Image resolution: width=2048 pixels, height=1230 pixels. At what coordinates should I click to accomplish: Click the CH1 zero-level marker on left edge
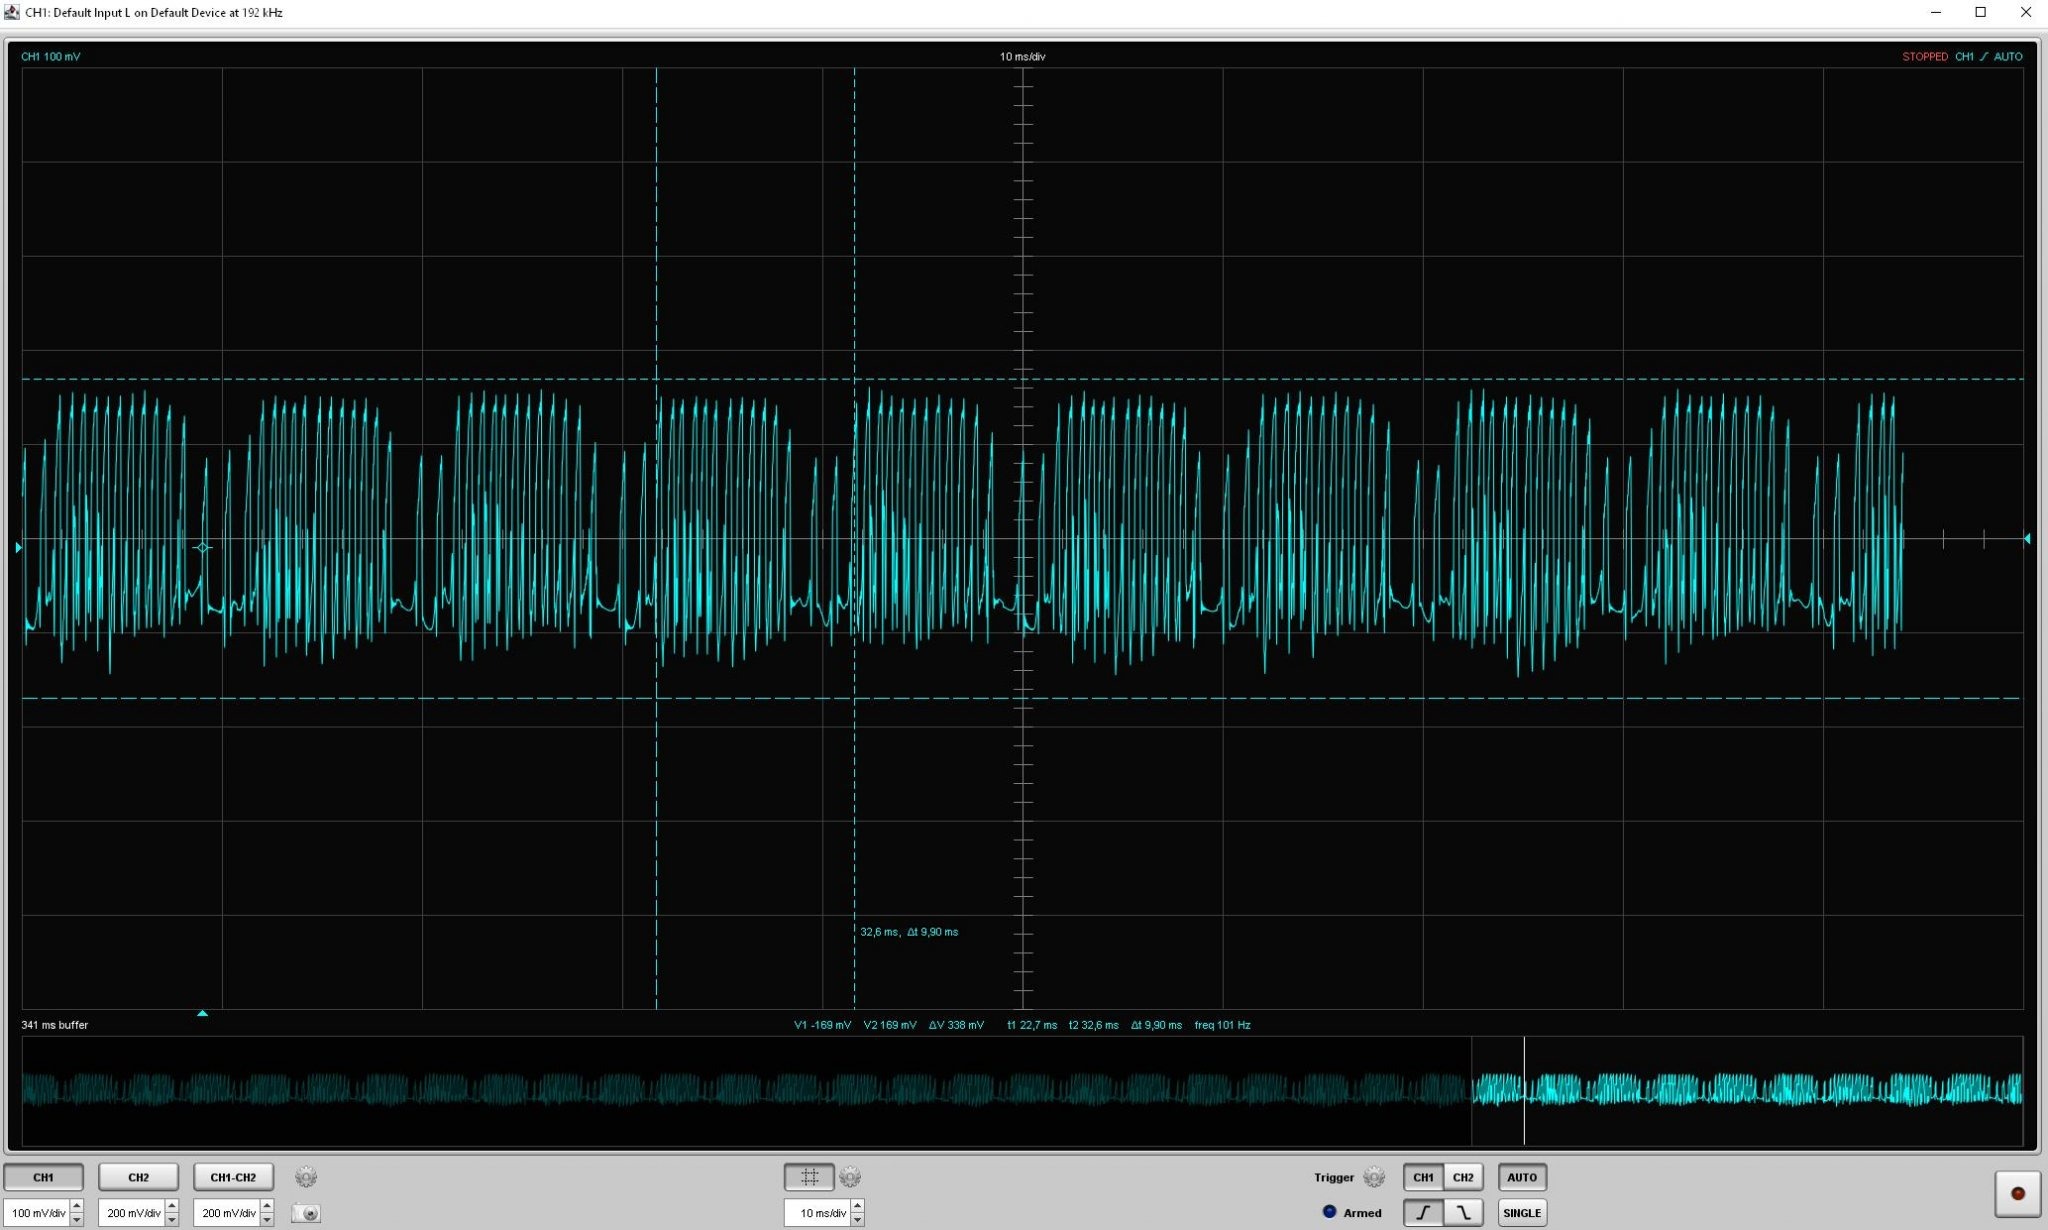click(18, 547)
